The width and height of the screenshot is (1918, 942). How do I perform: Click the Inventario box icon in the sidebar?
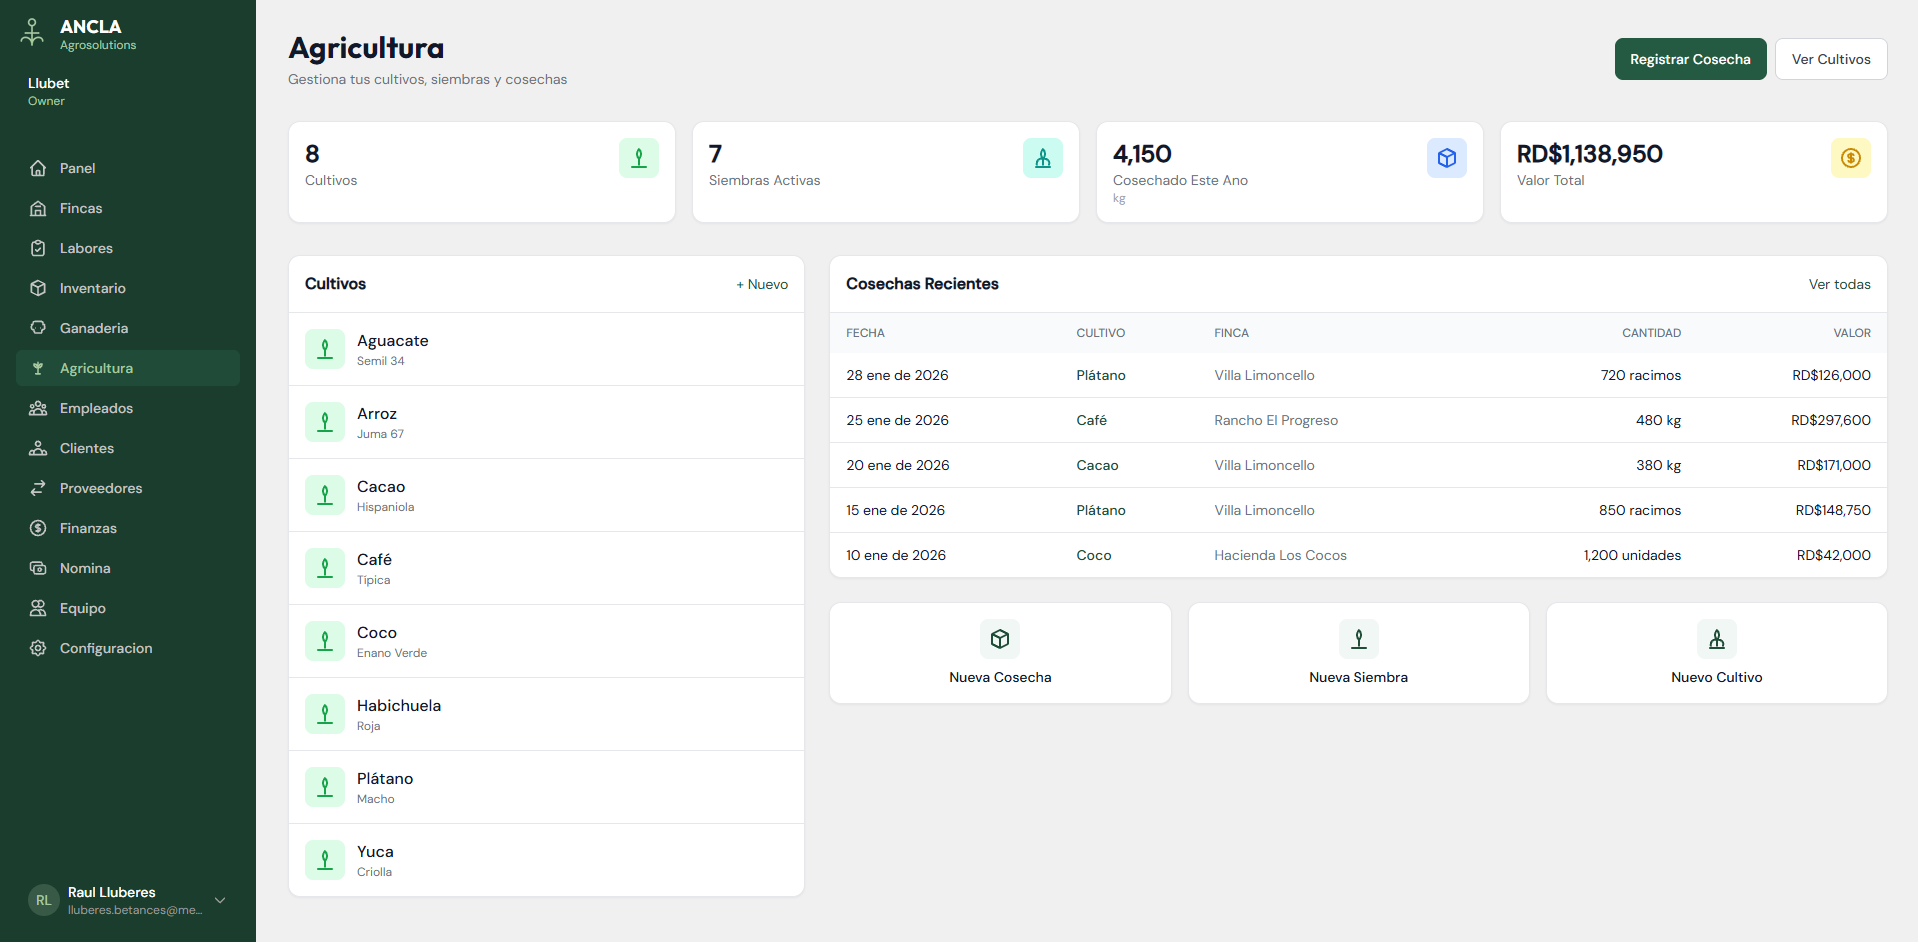[x=38, y=288]
